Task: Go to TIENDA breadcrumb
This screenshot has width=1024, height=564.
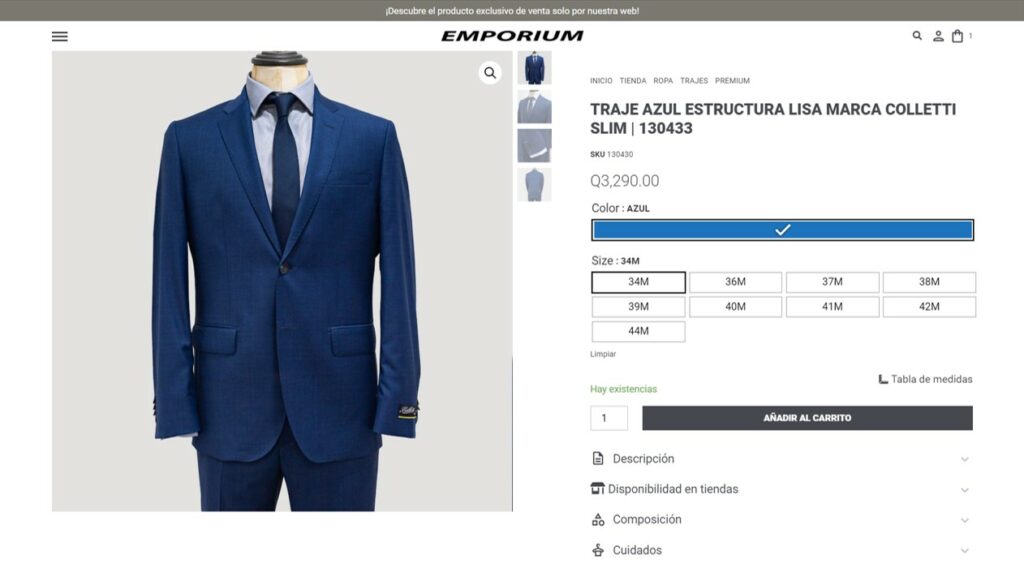Action: [x=632, y=81]
